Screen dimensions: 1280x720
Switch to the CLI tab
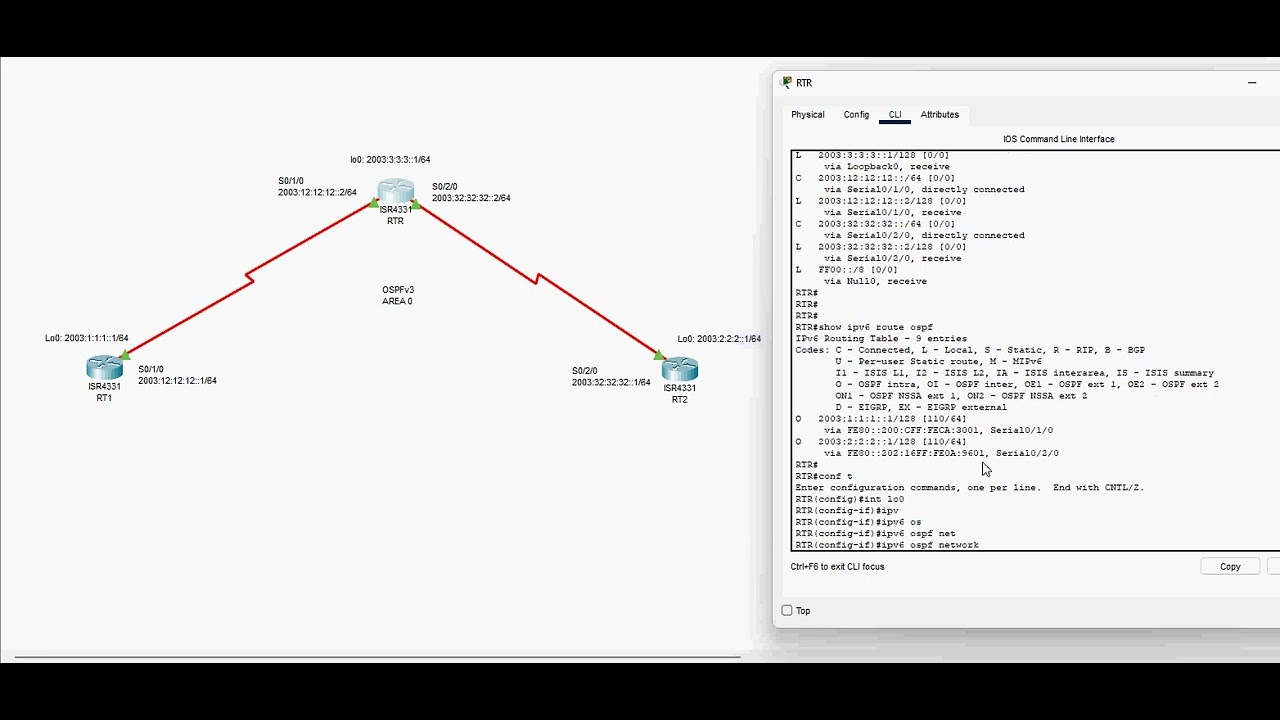coord(895,115)
